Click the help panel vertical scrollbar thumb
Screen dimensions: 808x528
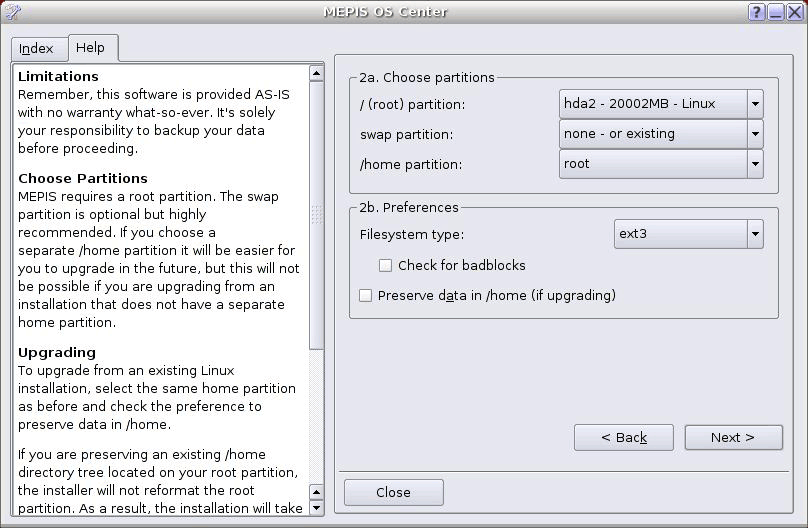[x=316, y=215]
